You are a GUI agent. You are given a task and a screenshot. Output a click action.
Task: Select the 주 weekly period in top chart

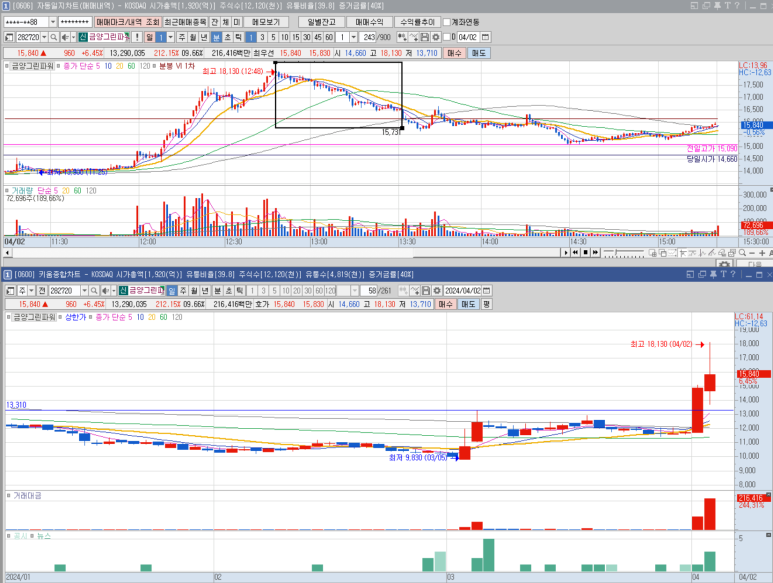pos(182,37)
